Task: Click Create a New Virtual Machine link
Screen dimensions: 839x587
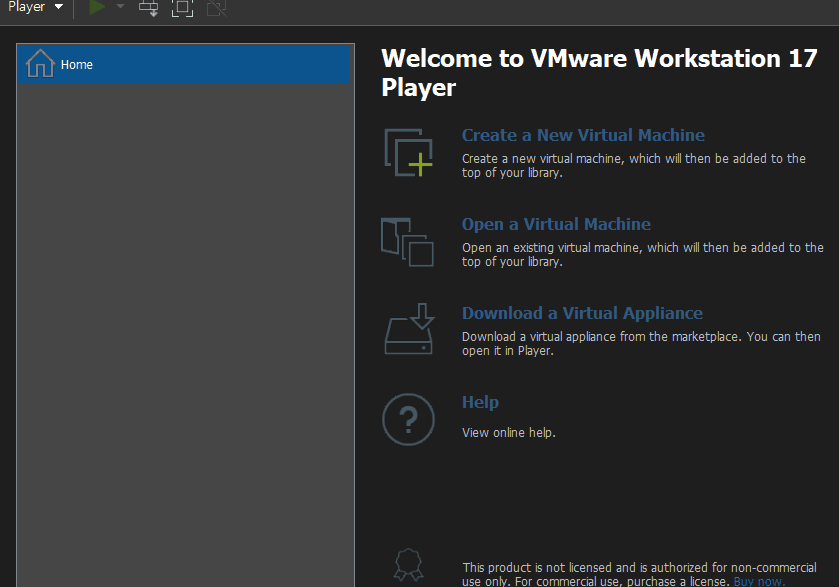Action: (x=583, y=135)
